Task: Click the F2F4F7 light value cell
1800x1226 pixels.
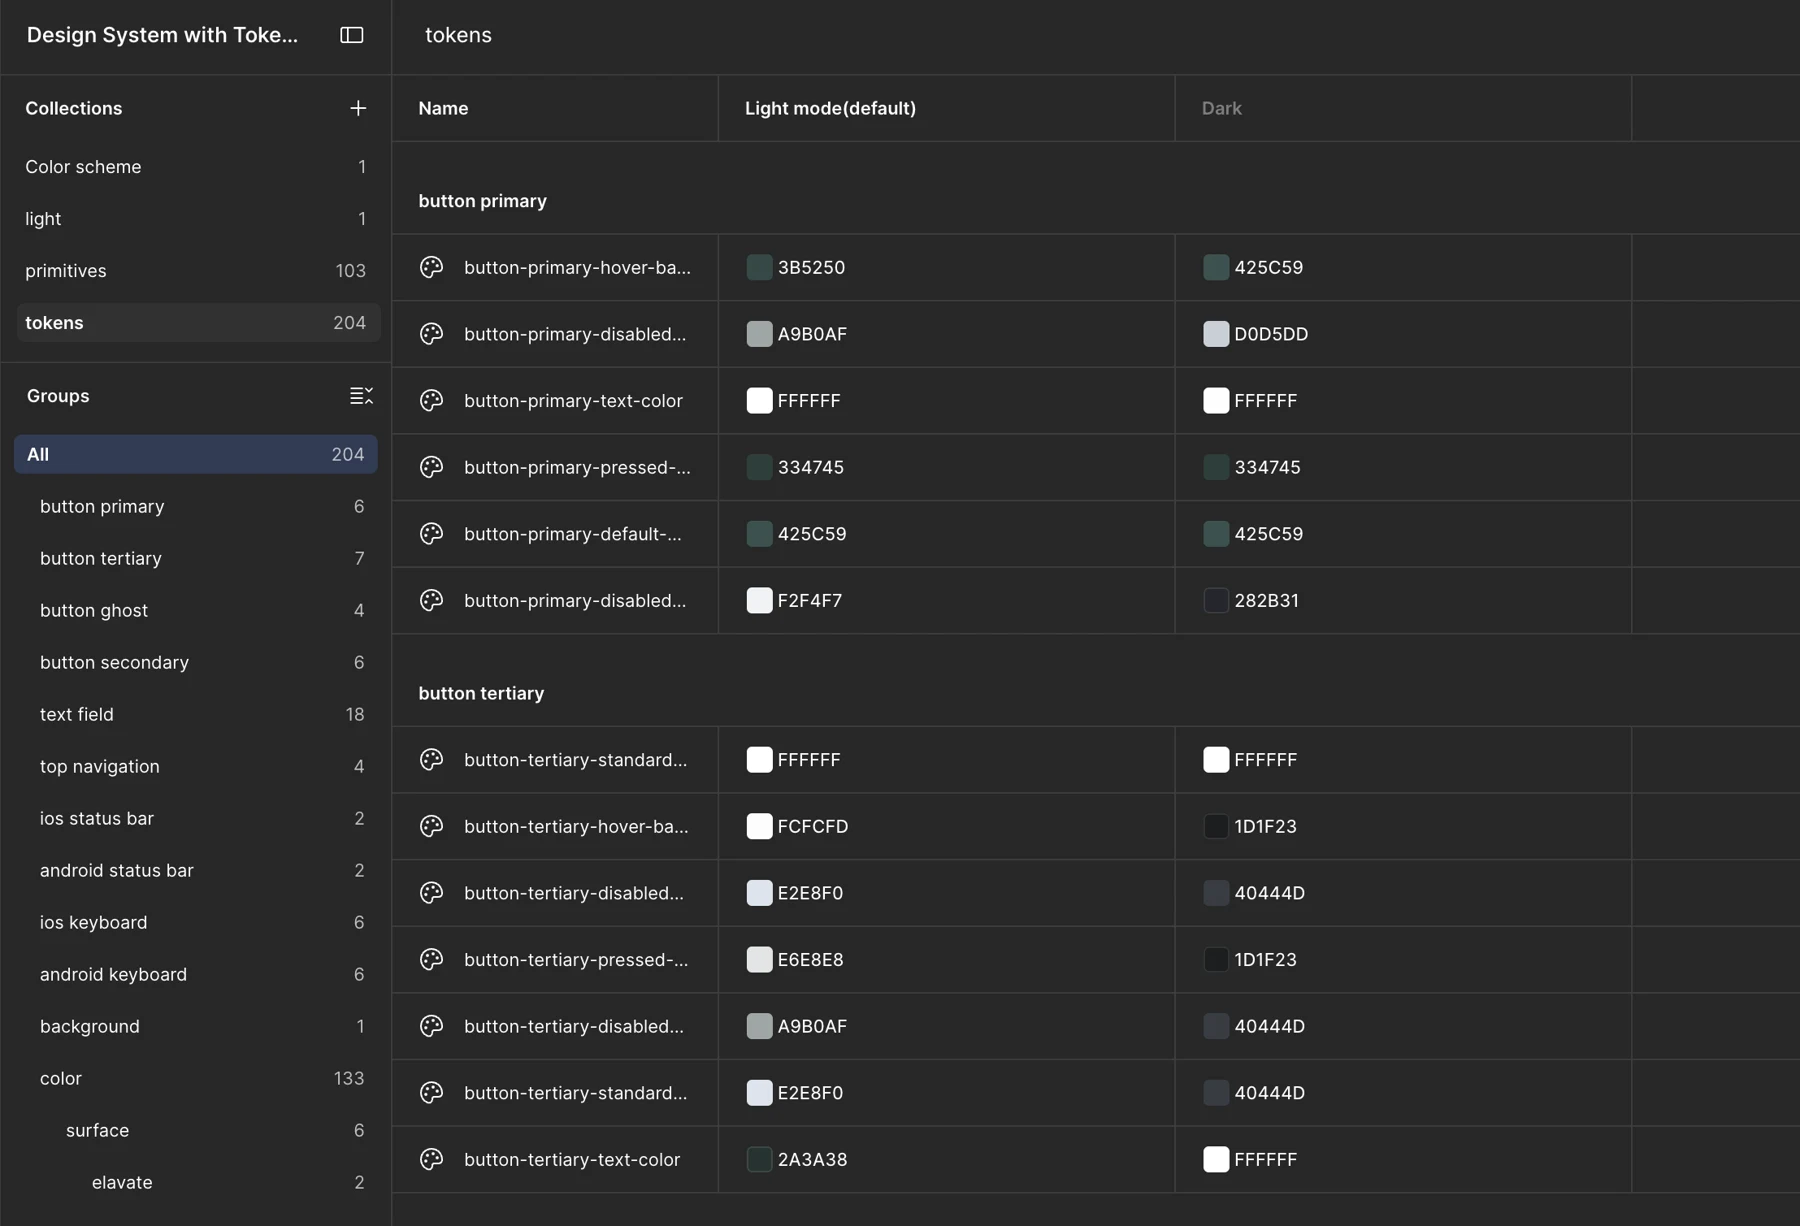Action: coord(946,600)
